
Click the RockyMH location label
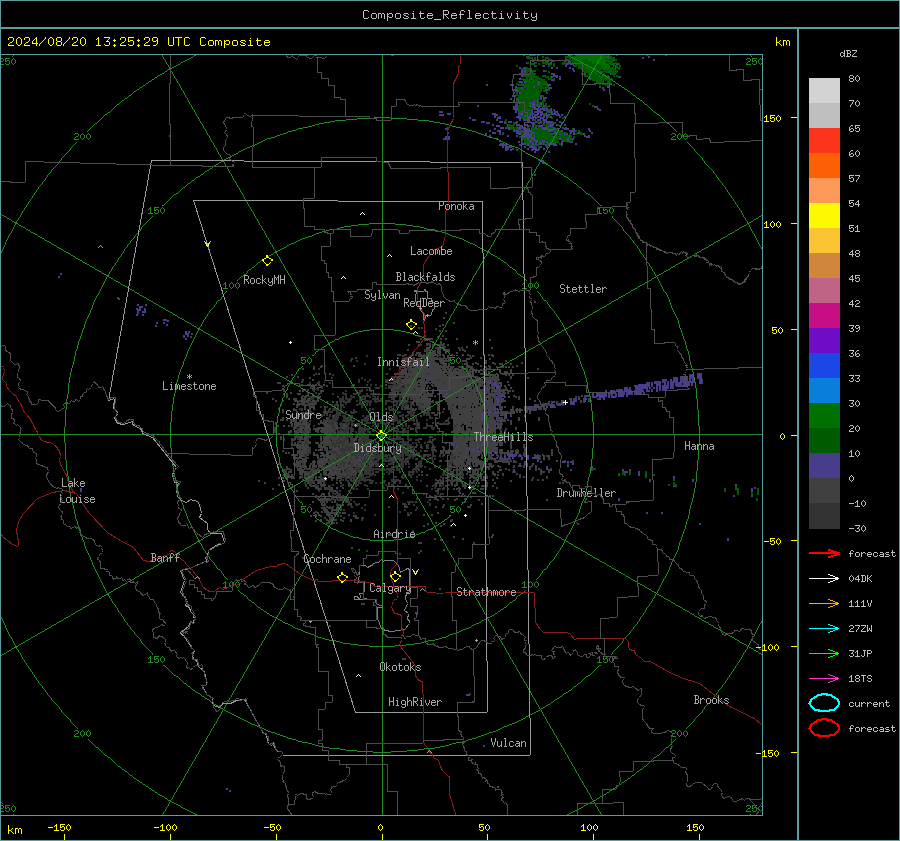264,280
